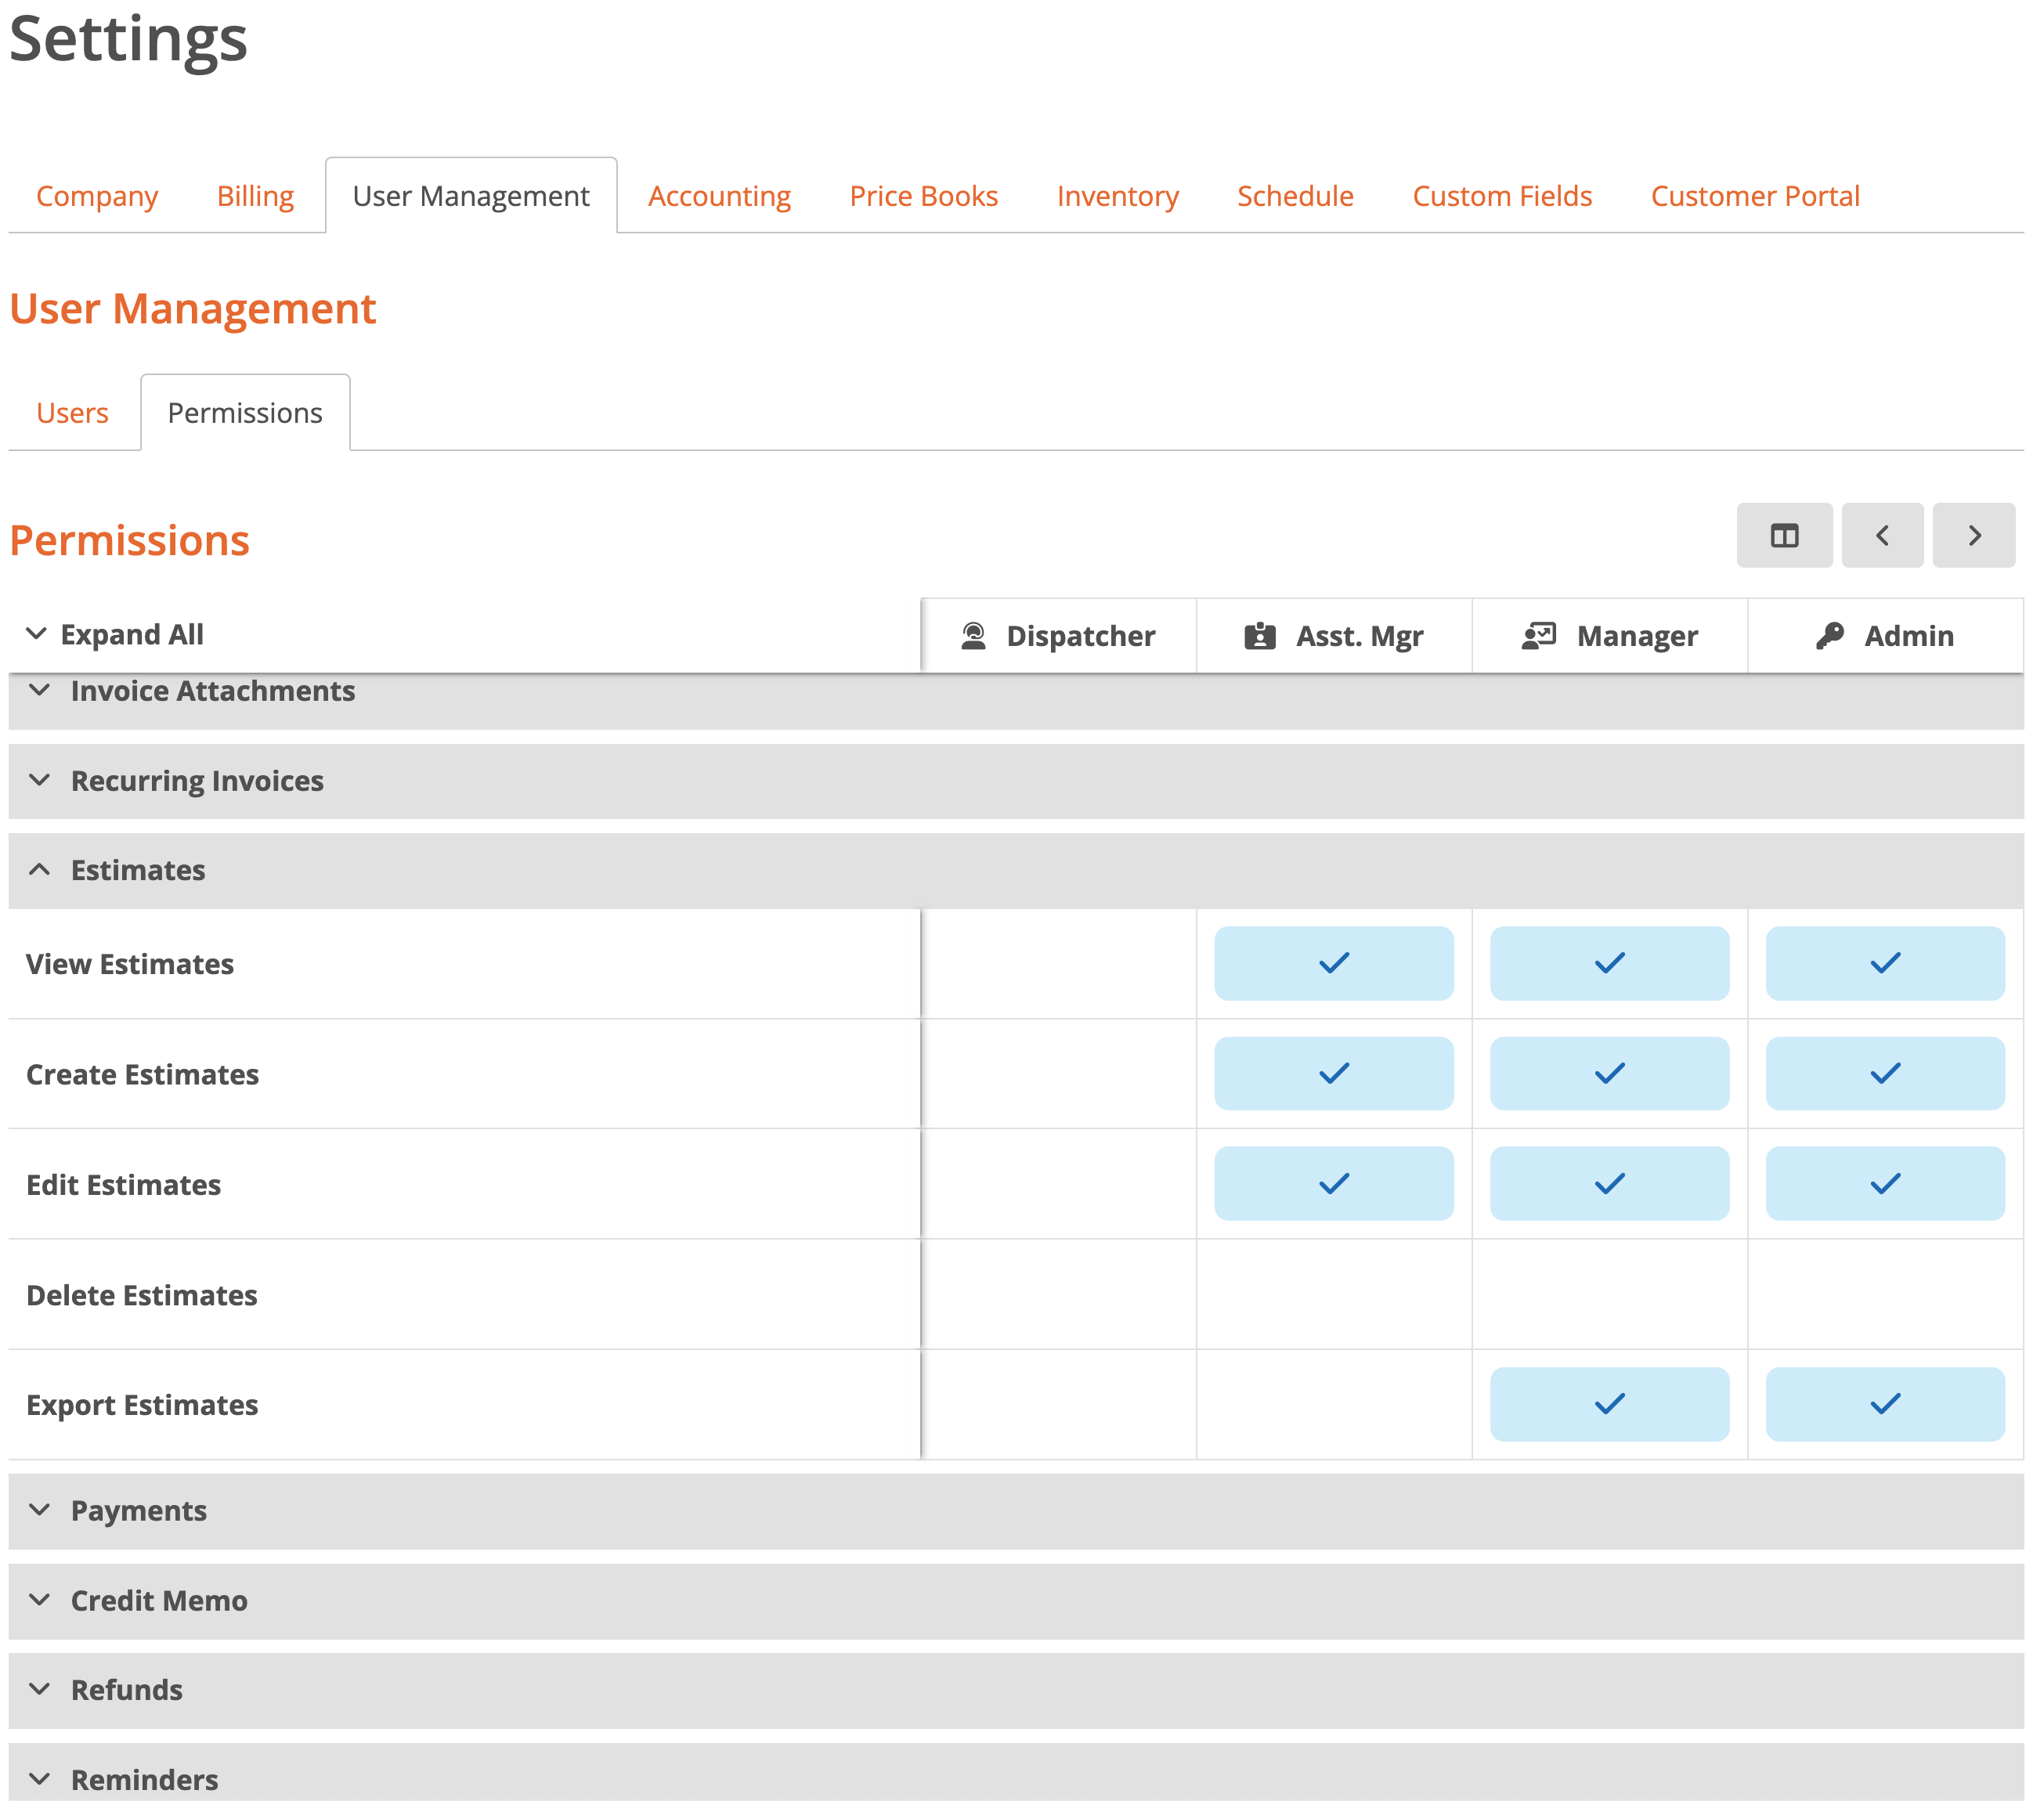Screen dimensions: 2044x1801
Task: Expand the Refunds section
Action: [1016, 1690]
